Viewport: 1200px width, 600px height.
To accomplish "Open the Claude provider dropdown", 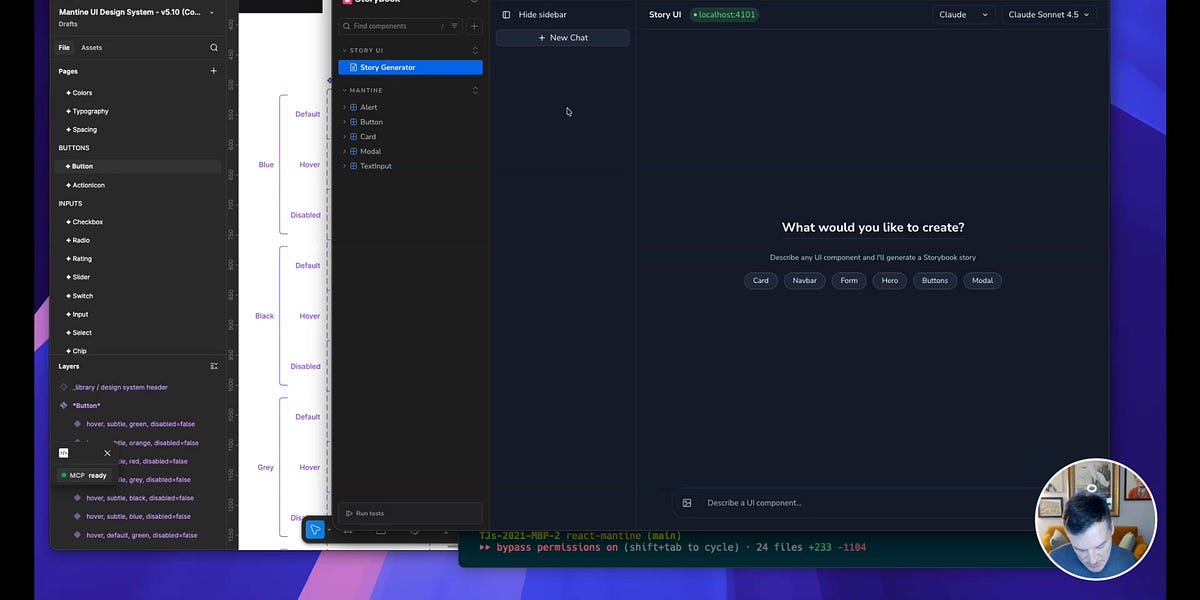I will point(964,15).
